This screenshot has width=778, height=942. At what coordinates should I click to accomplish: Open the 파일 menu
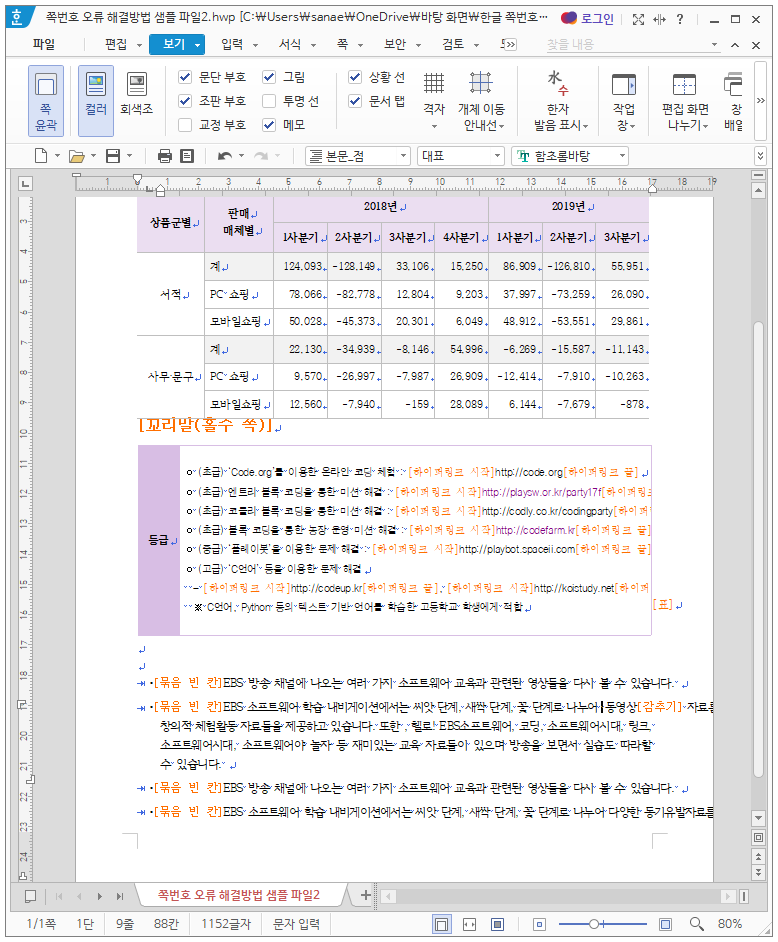tap(44, 44)
